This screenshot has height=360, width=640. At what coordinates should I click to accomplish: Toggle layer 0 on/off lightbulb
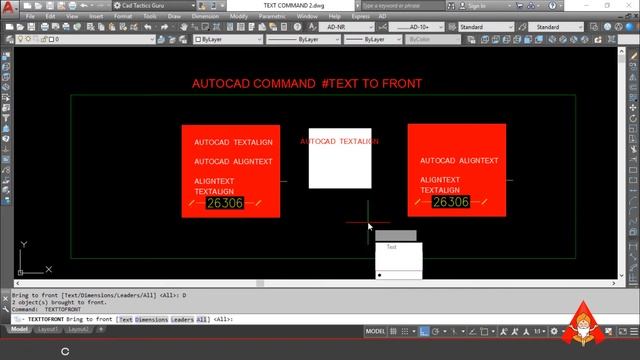tap(20, 39)
